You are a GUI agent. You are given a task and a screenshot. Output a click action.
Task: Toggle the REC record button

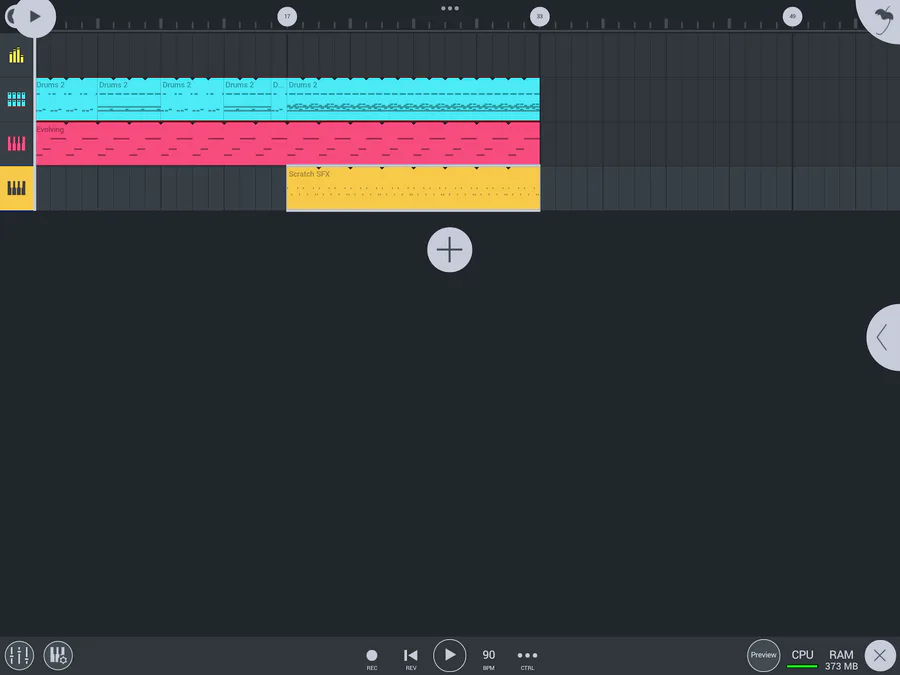[x=372, y=656]
